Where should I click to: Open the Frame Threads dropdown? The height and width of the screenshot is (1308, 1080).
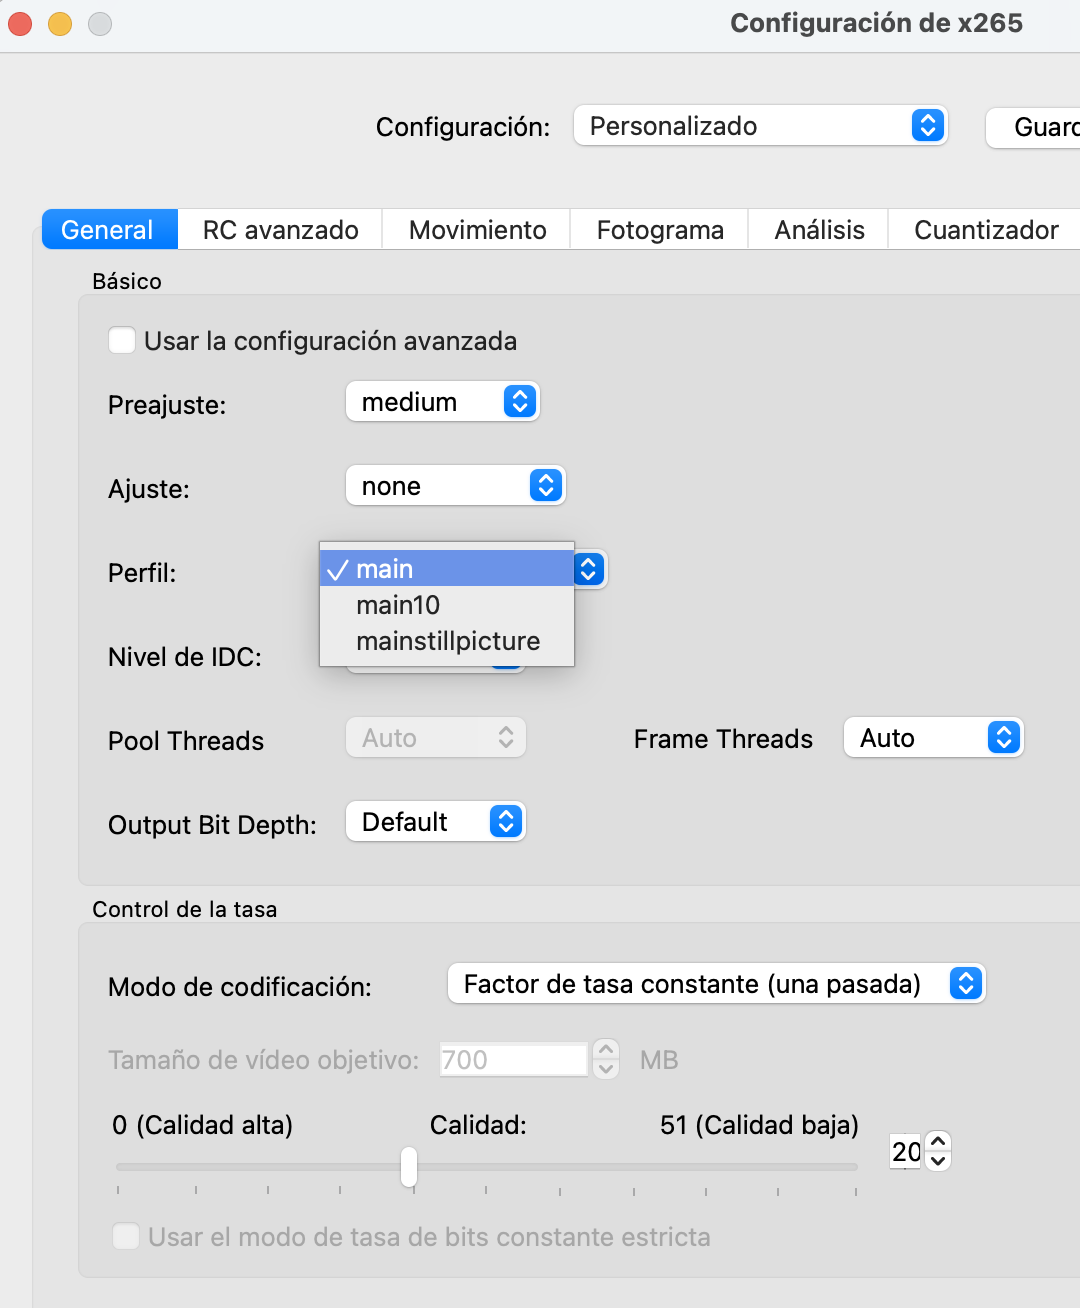[x=932, y=737]
